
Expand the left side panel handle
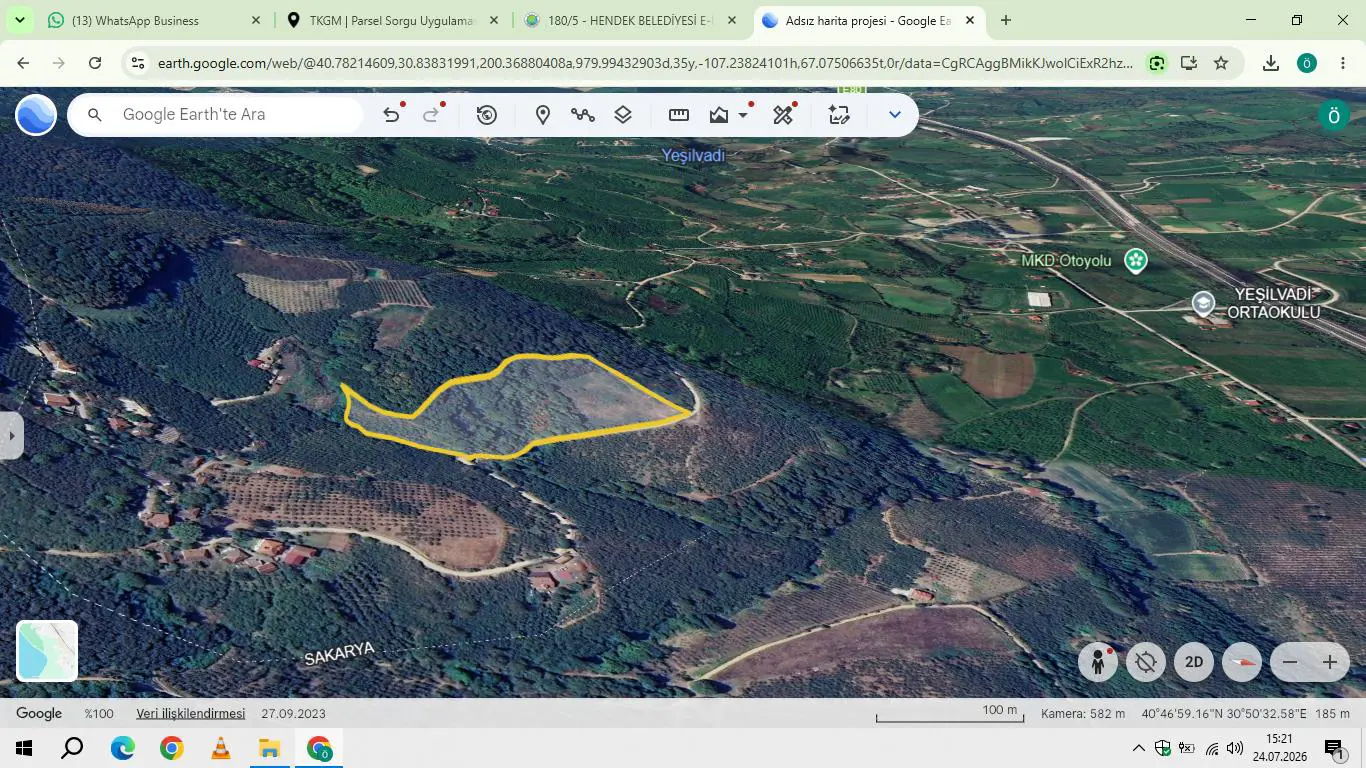[11, 436]
